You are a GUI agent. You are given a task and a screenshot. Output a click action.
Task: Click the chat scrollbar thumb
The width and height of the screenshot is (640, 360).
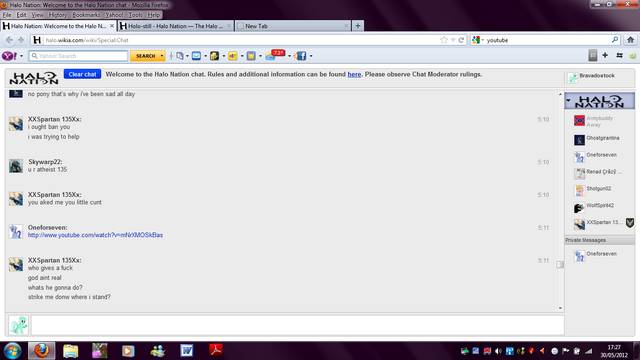click(x=560, y=264)
